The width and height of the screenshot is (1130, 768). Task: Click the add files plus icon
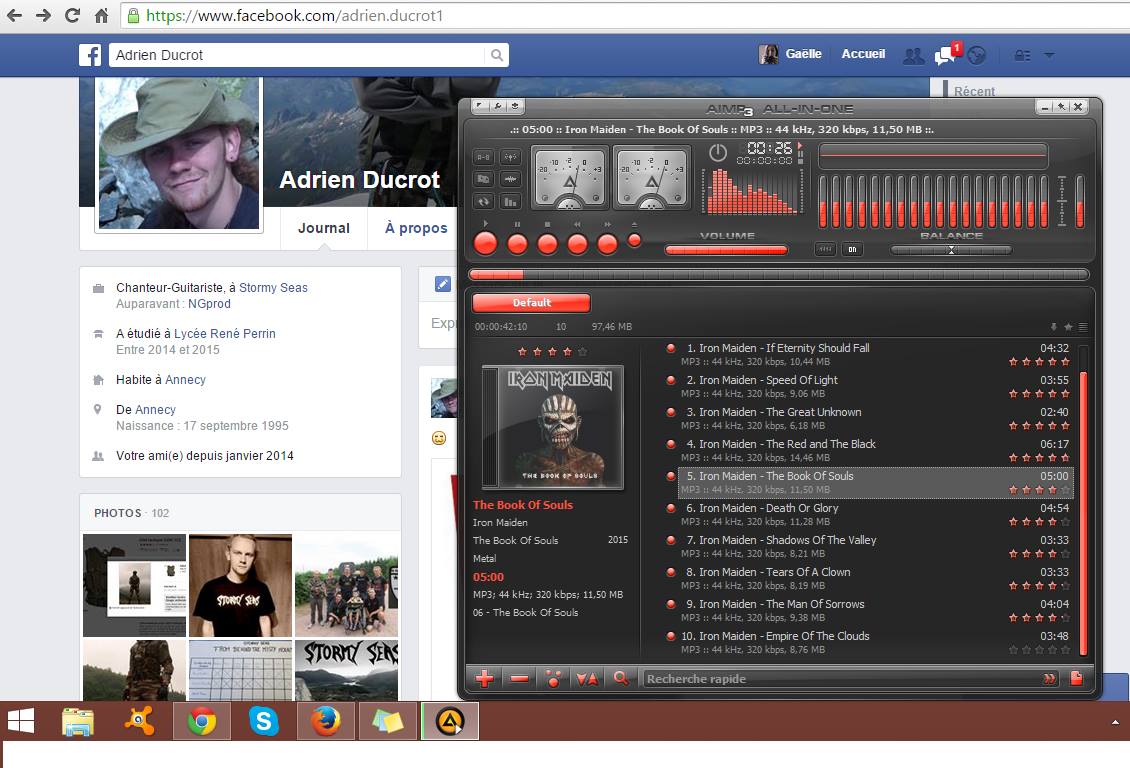tap(485, 679)
